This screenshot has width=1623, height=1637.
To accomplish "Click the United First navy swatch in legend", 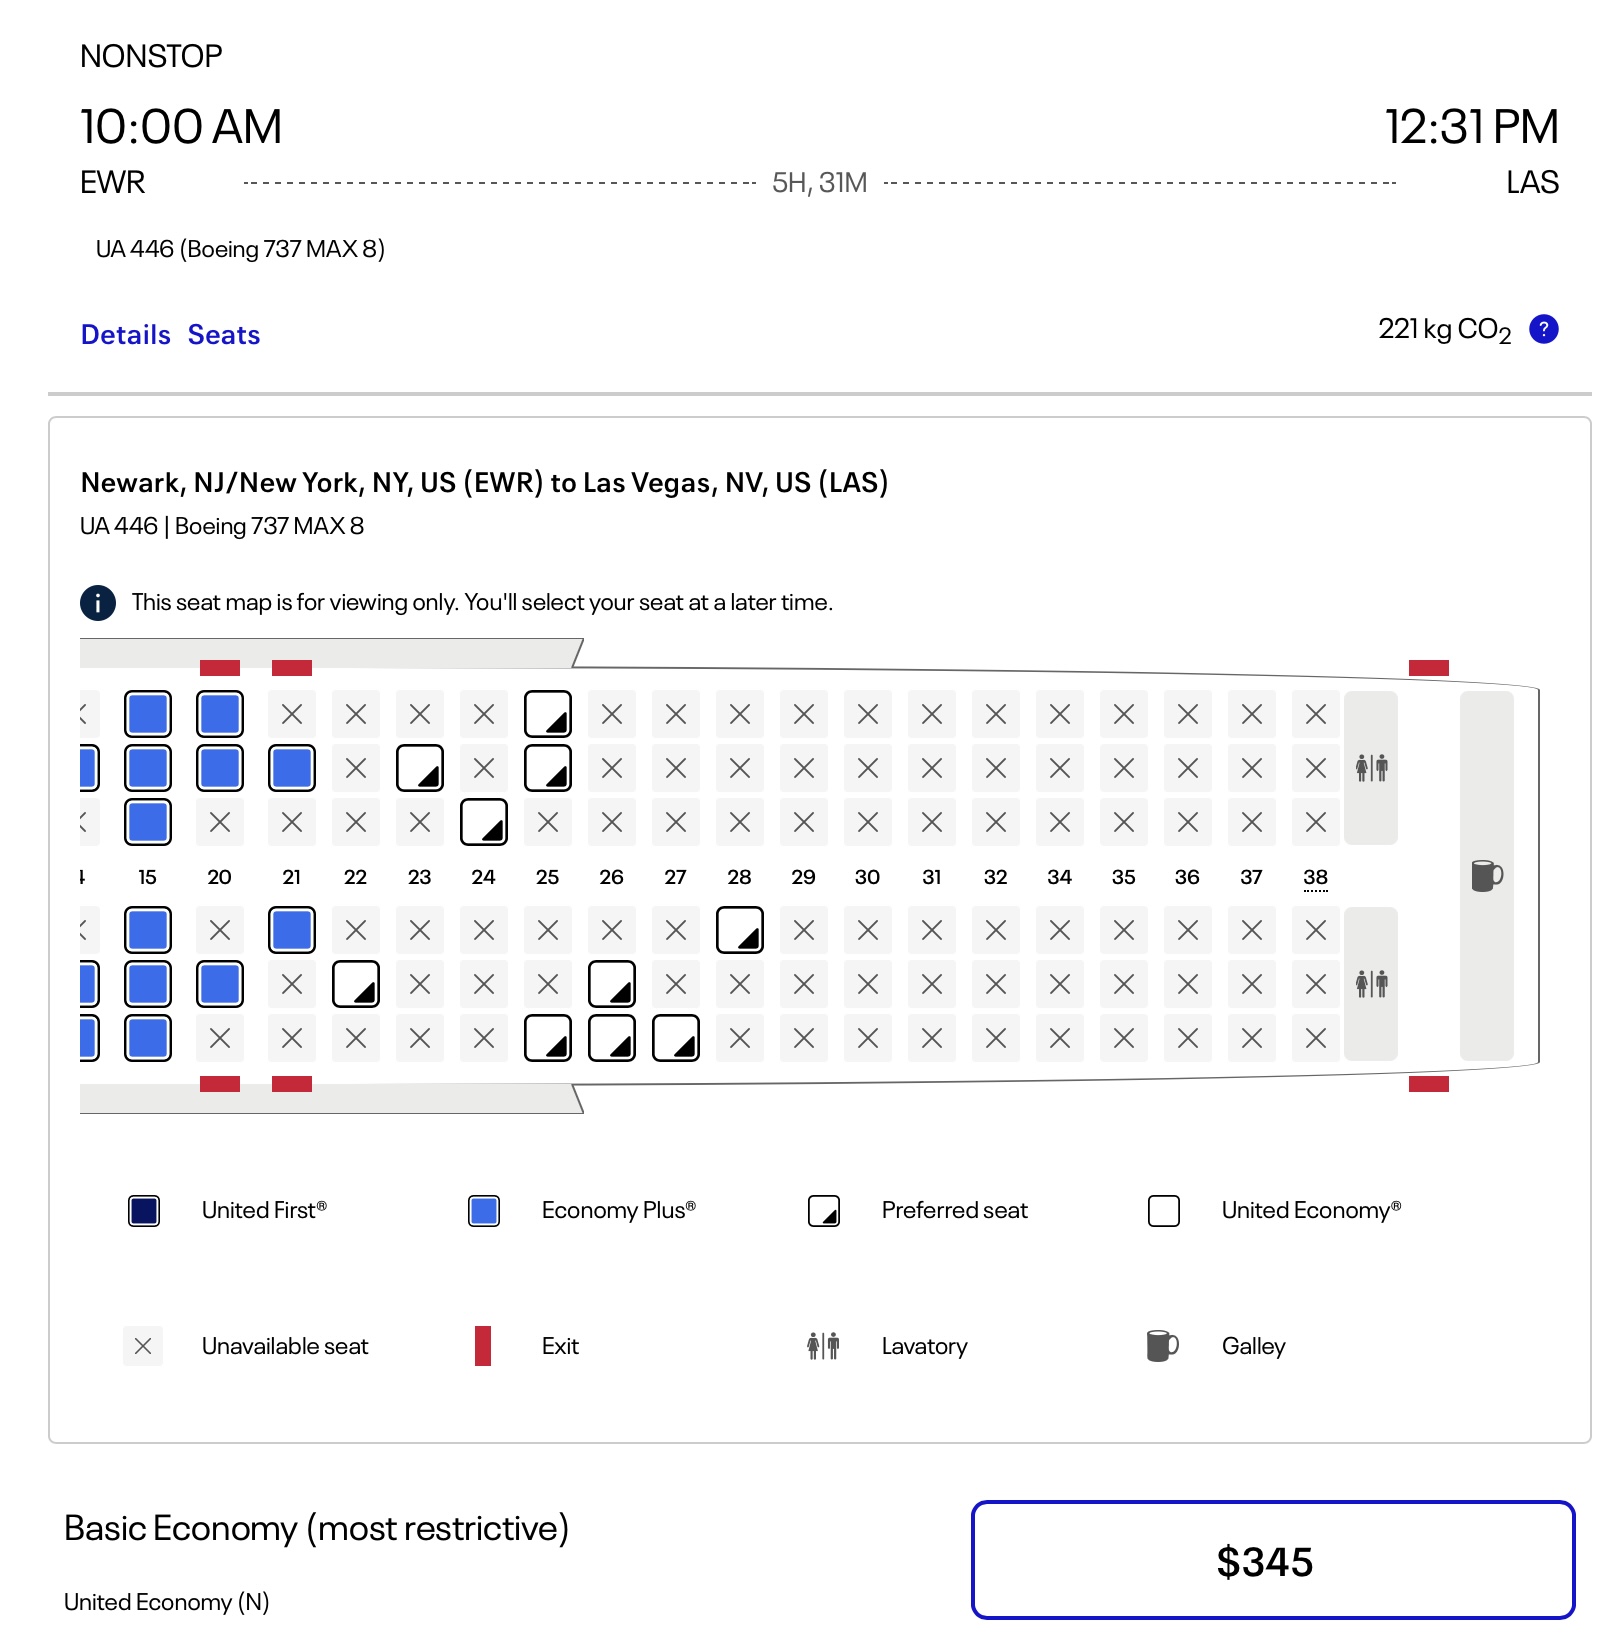I will pos(144,1211).
